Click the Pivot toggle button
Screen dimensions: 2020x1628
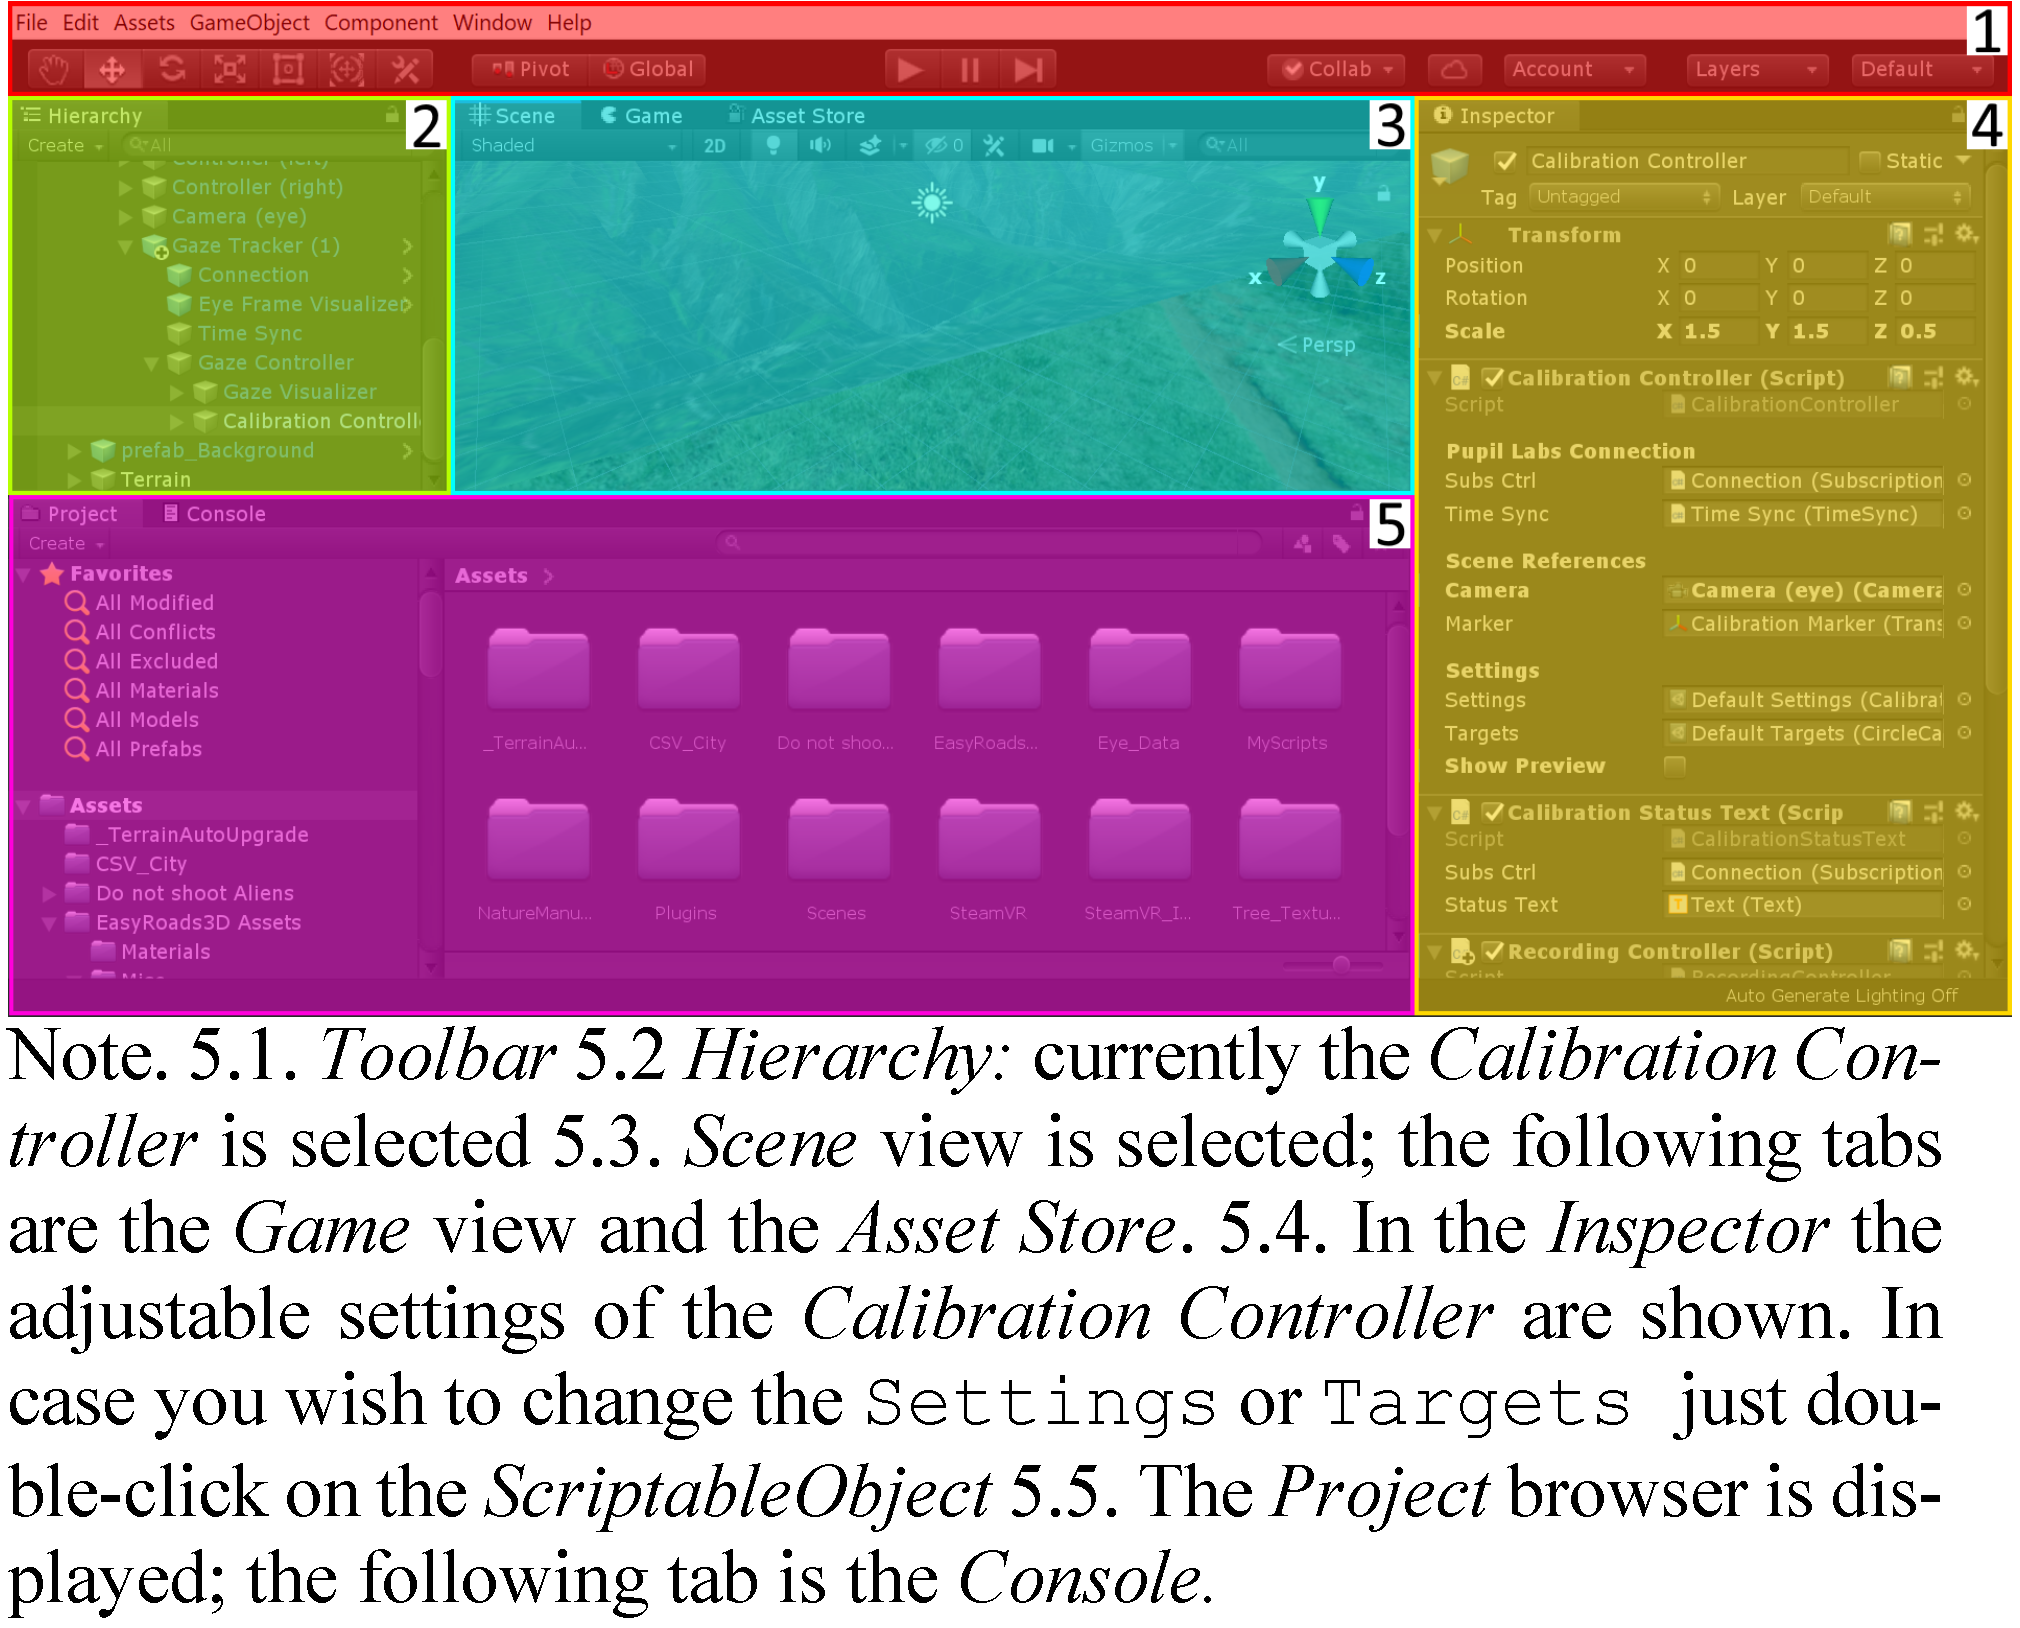click(530, 69)
